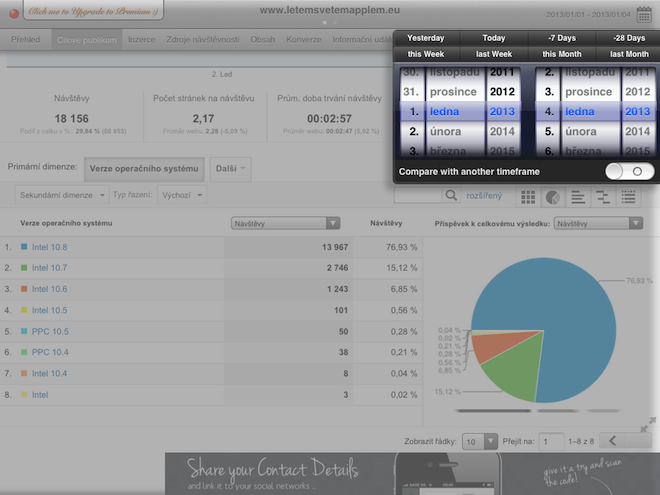Viewport: 660px width, 495px height.
Task: Open contribution Návštěvy dropdown above pie chart
Action: click(x=598, y=224)
